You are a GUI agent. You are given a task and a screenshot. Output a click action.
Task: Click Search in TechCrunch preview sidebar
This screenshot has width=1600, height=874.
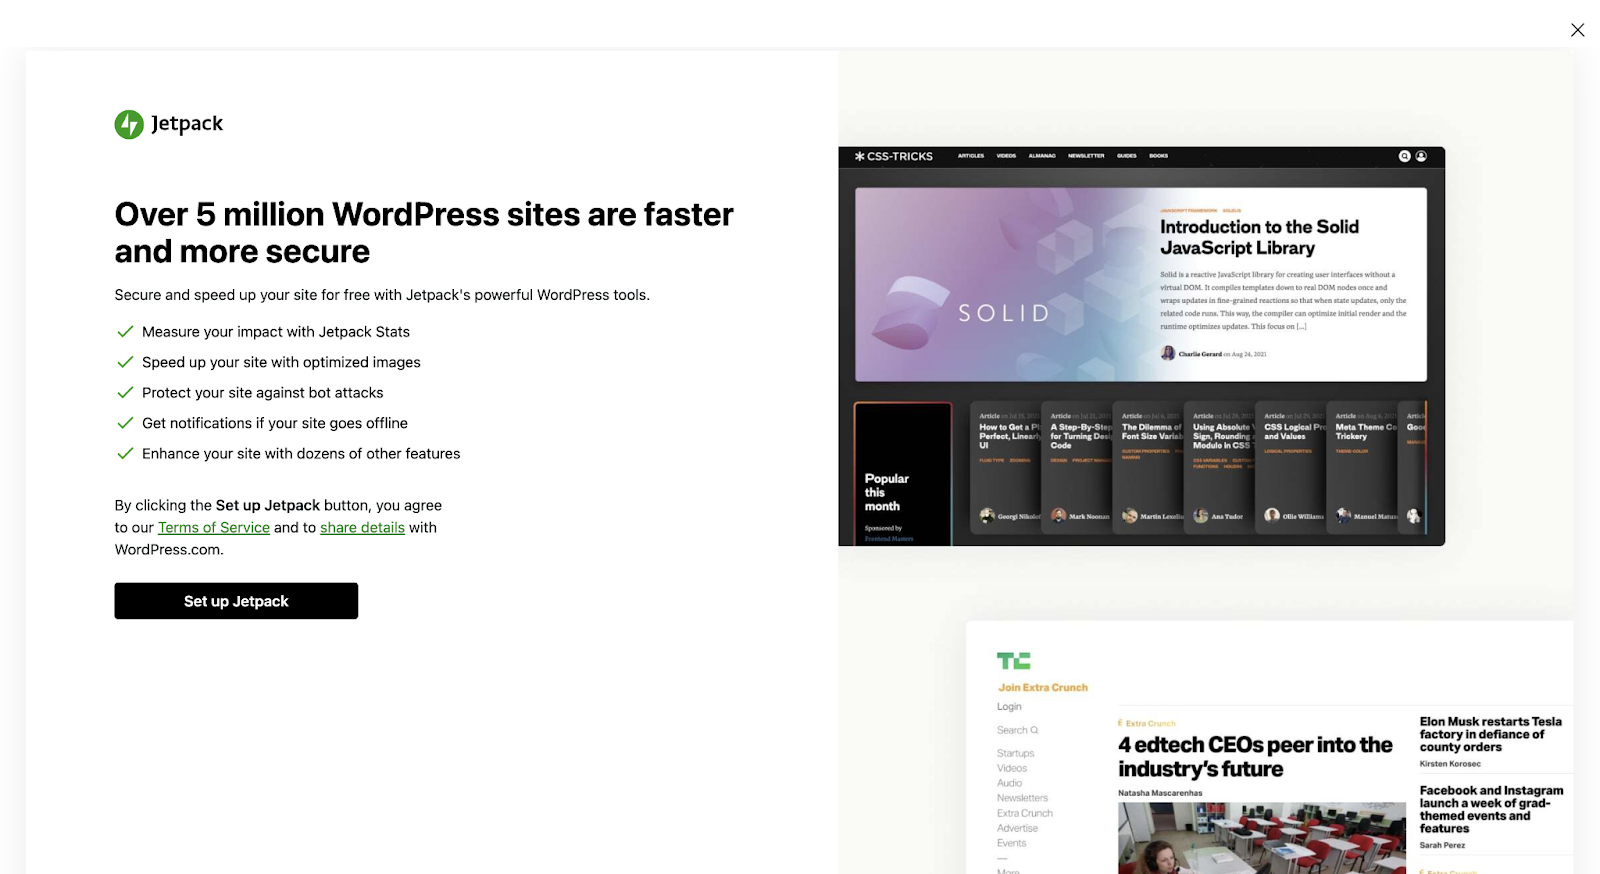click(x=1017, y=730)
